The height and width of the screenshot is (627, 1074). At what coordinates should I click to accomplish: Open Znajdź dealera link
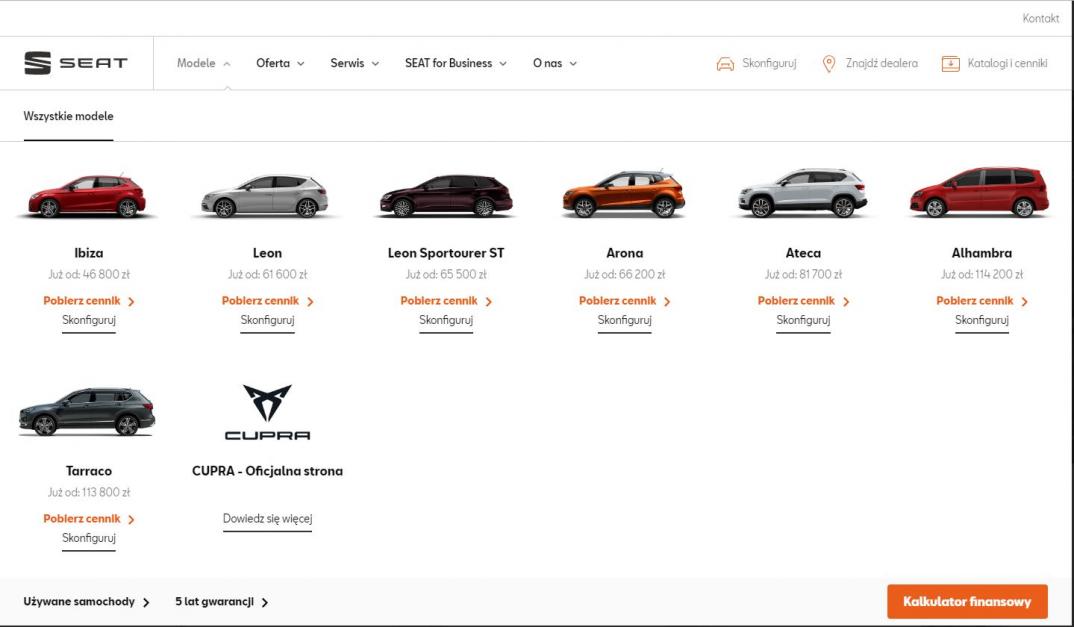(882, 63)
